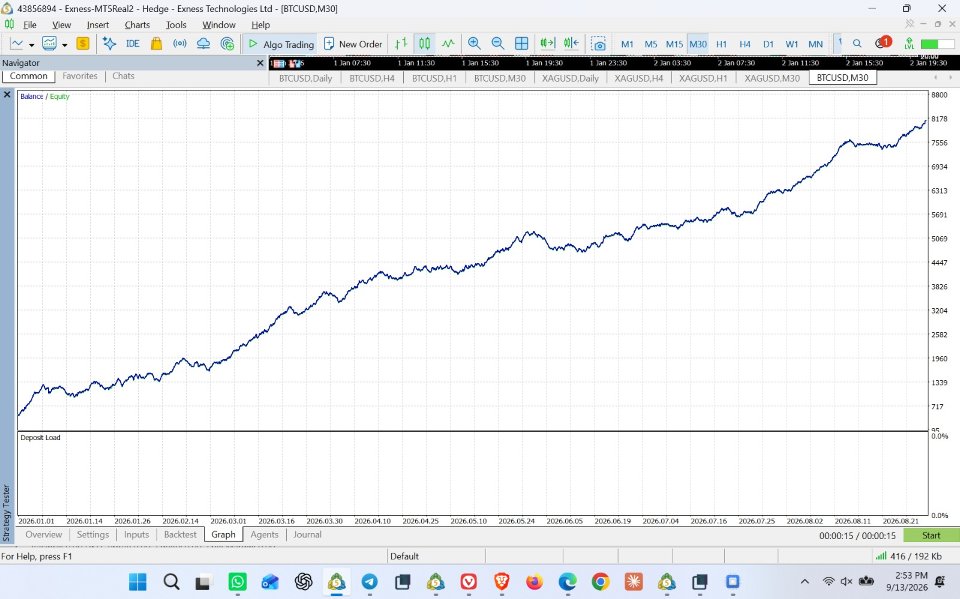960x599 pixels.
Task: Open the Window menu
Action: pyautogui.click(x=219, y=24)
